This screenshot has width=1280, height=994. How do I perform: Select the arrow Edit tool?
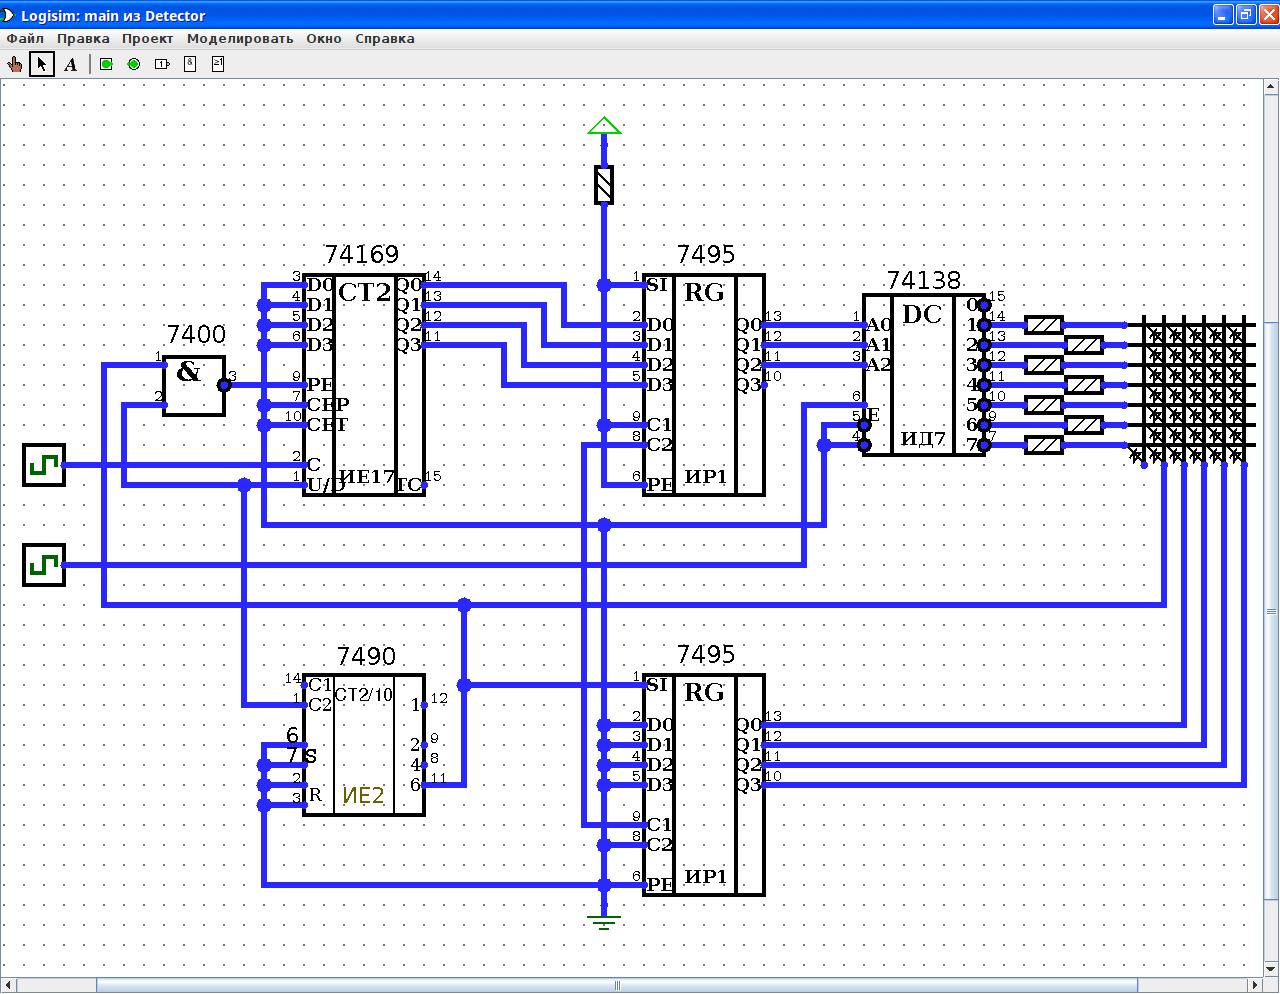point(42,64)
